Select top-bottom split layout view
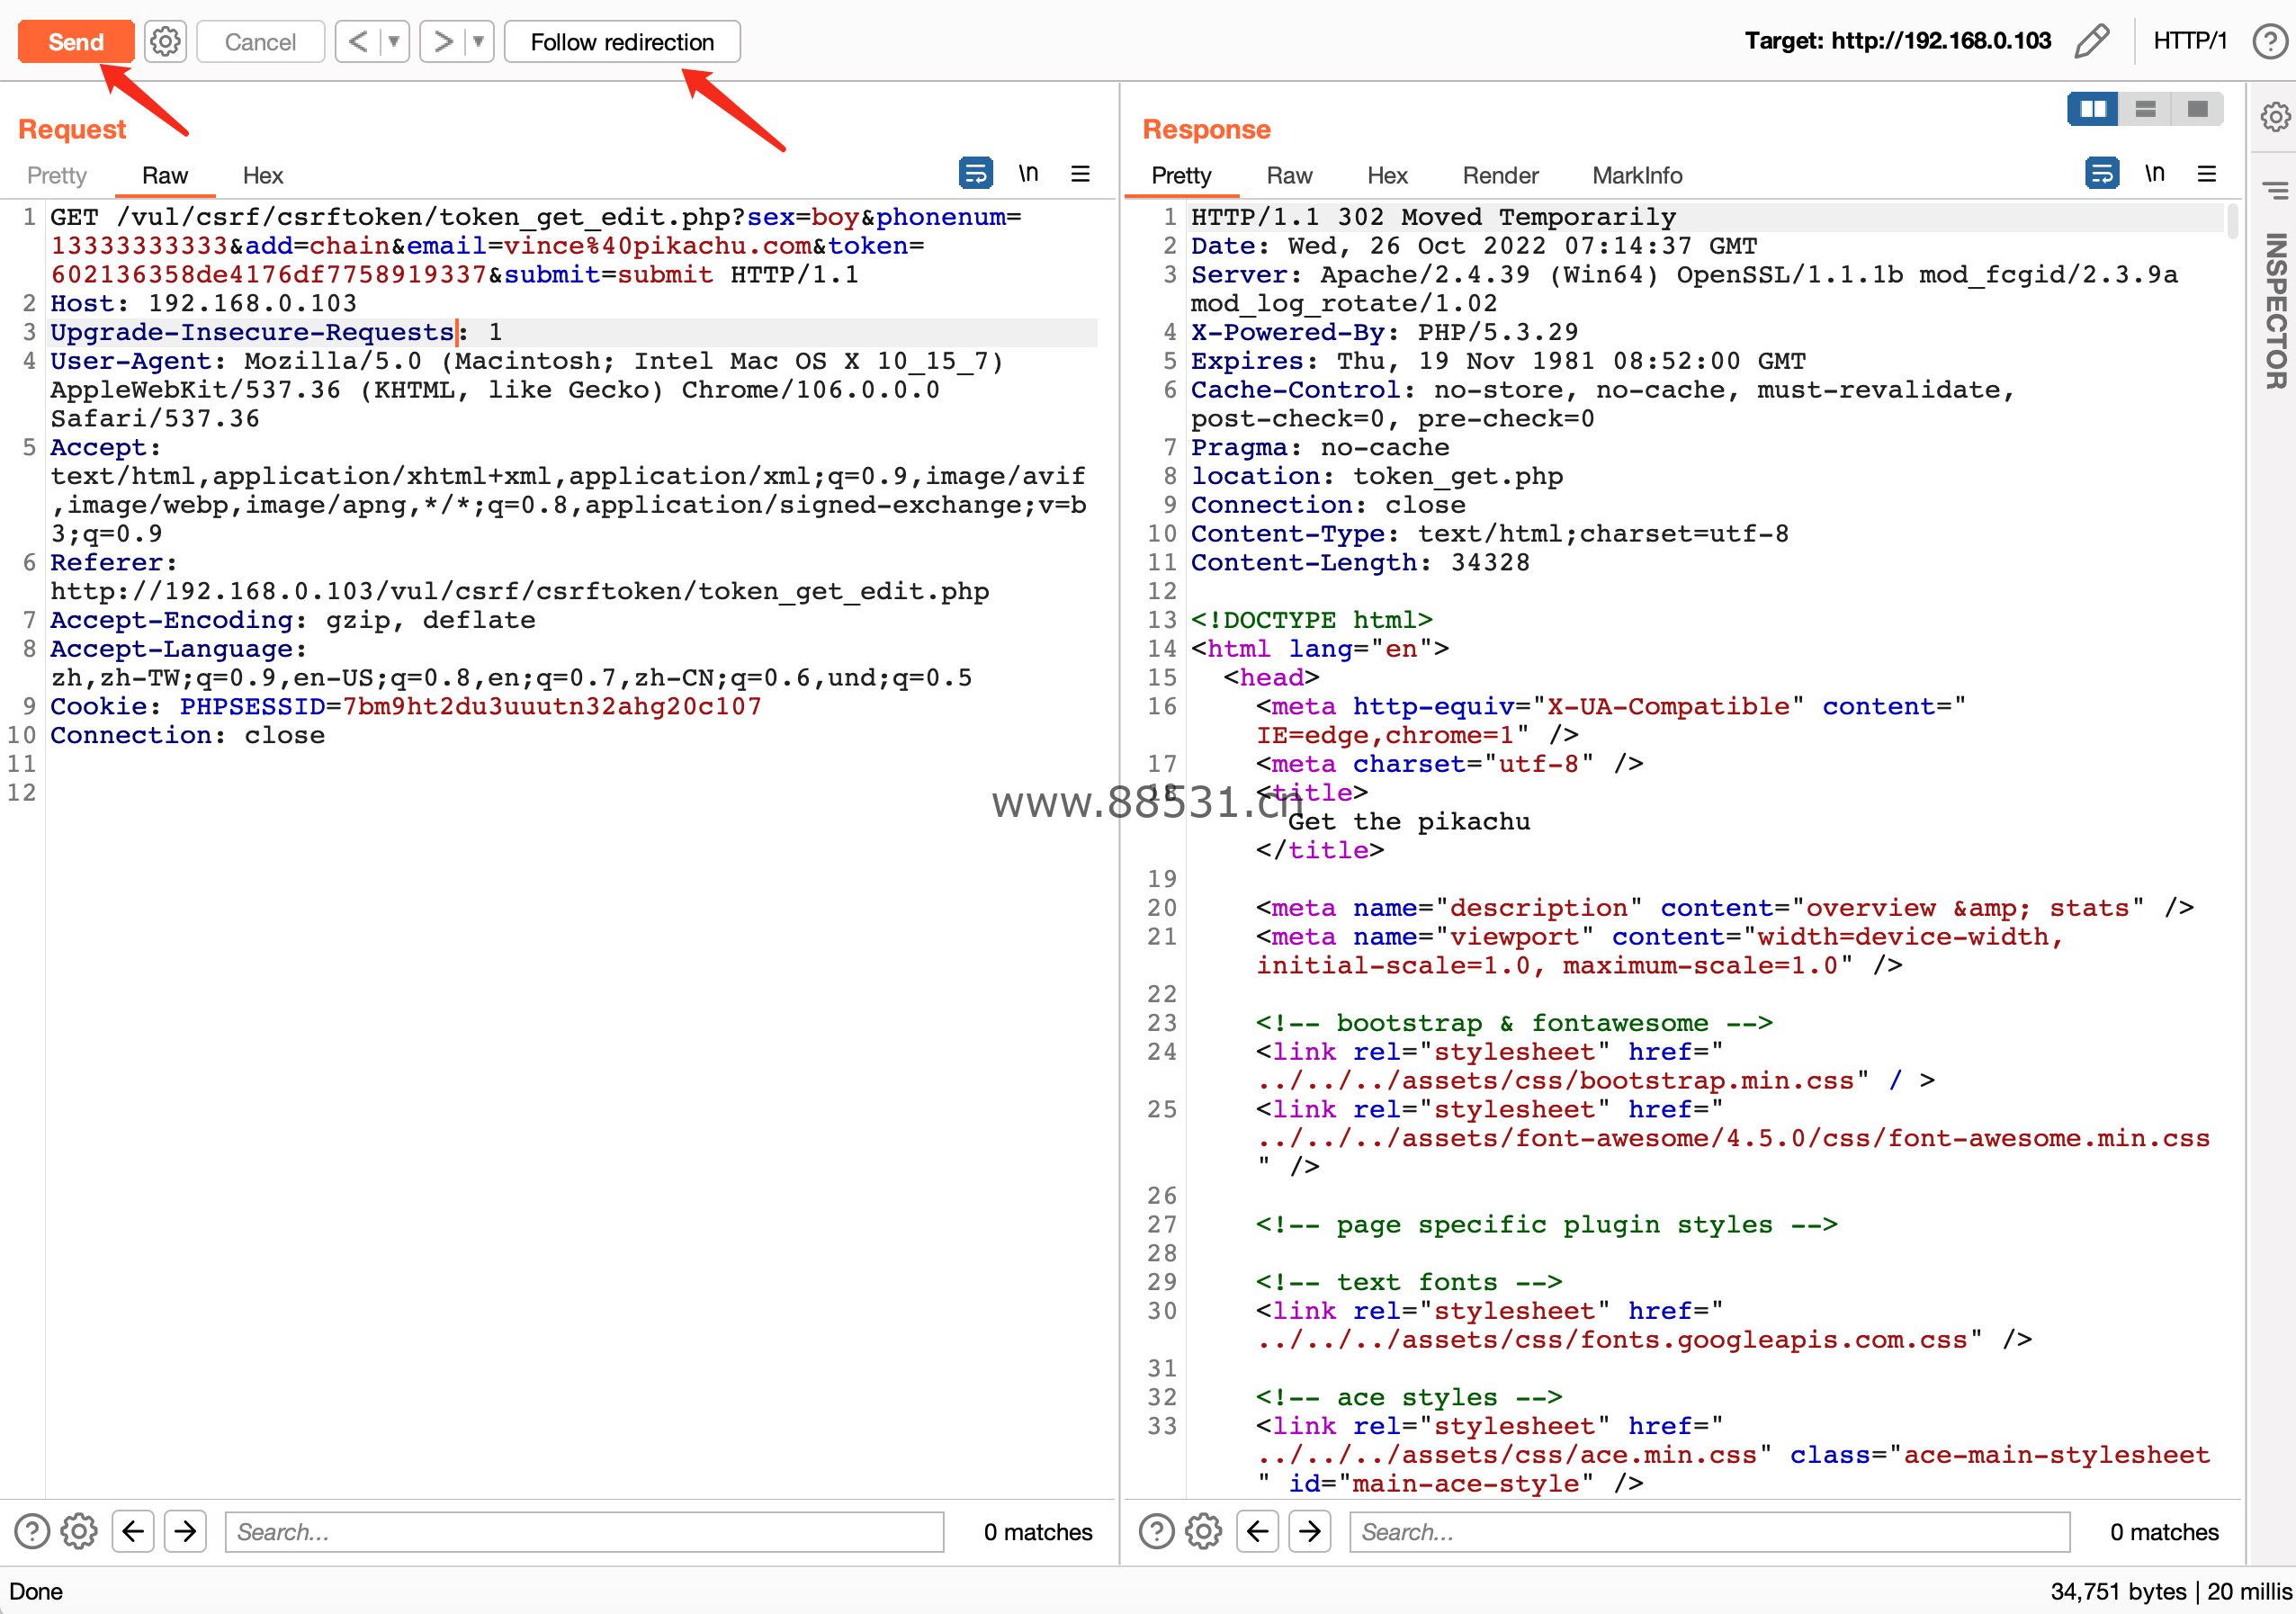 pyautogui.click(x=2145, y=109)
